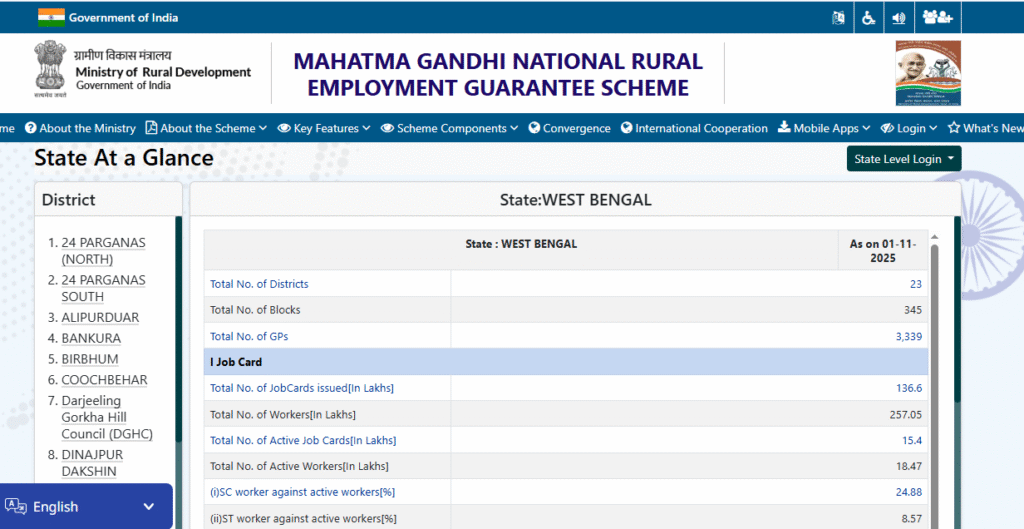The width and height of the screenshot is (1024, 529).
Task: Click the Indian flag icon
Action: click(51, 18)
